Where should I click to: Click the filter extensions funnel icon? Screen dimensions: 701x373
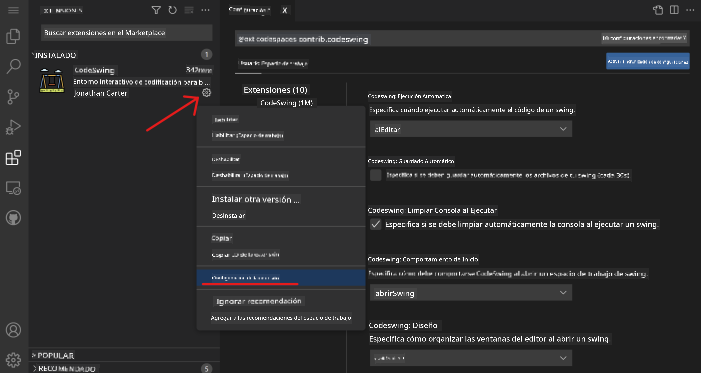156,10
